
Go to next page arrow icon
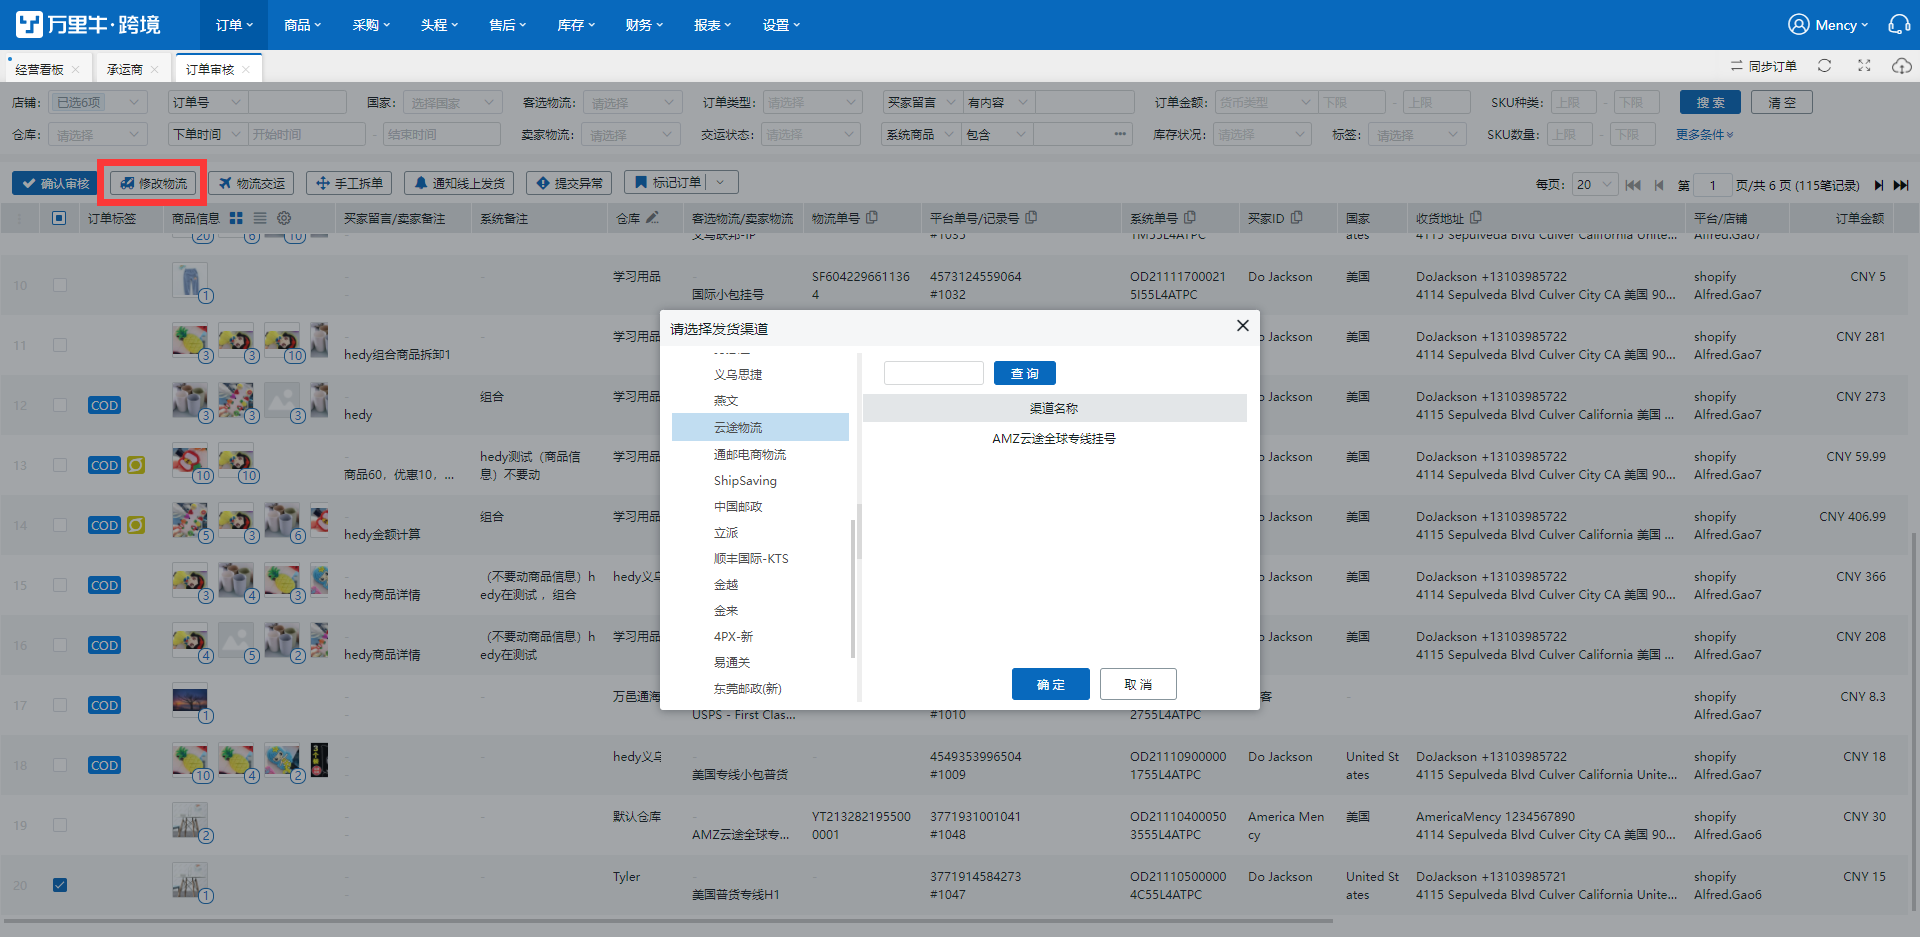pos(1878,185)
